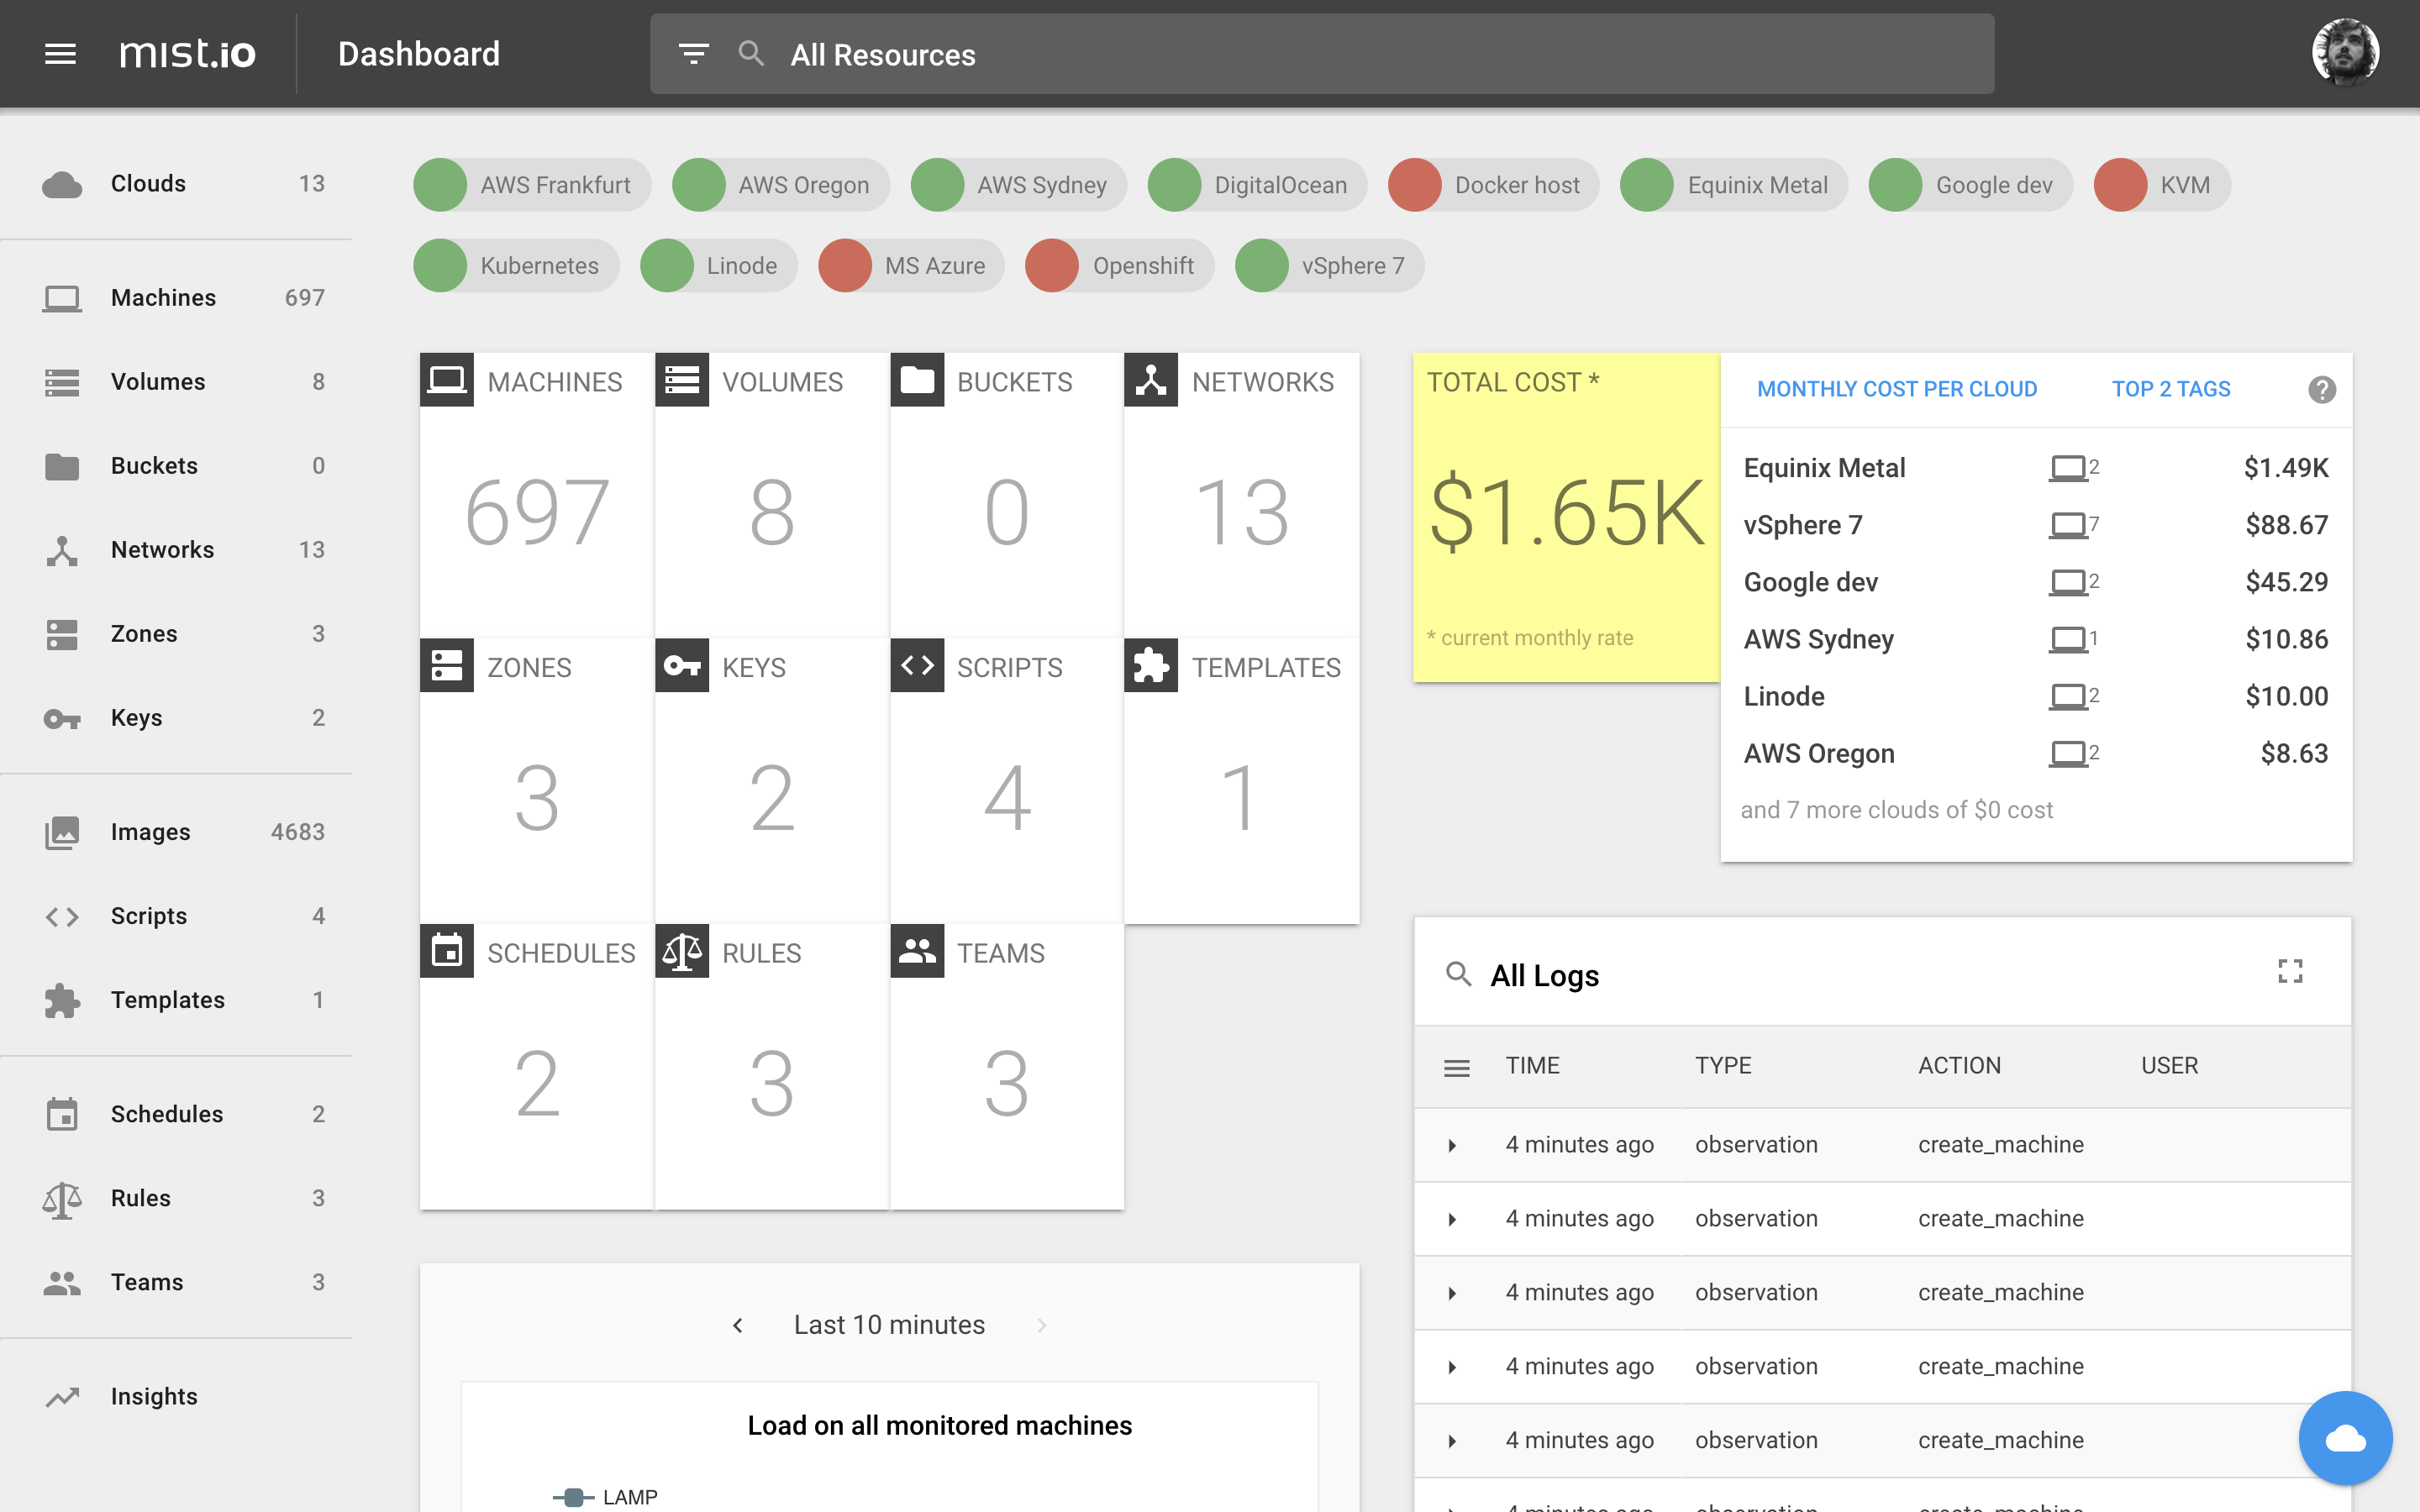The width and height of the screenshot is (2420, 1512).
Task: Switch to Monthly Cost Per Cloud tab
Action: point(1897,389)
